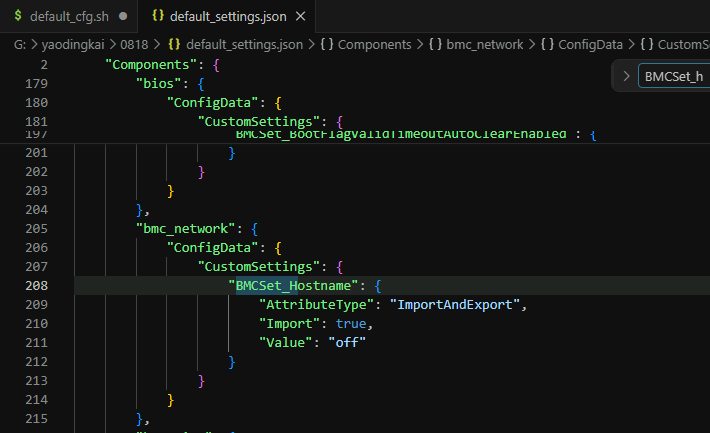Select the bmc_network breadcrumb item
The height and width of the screenshot is (433, 710).
click(x=476, y=44)
